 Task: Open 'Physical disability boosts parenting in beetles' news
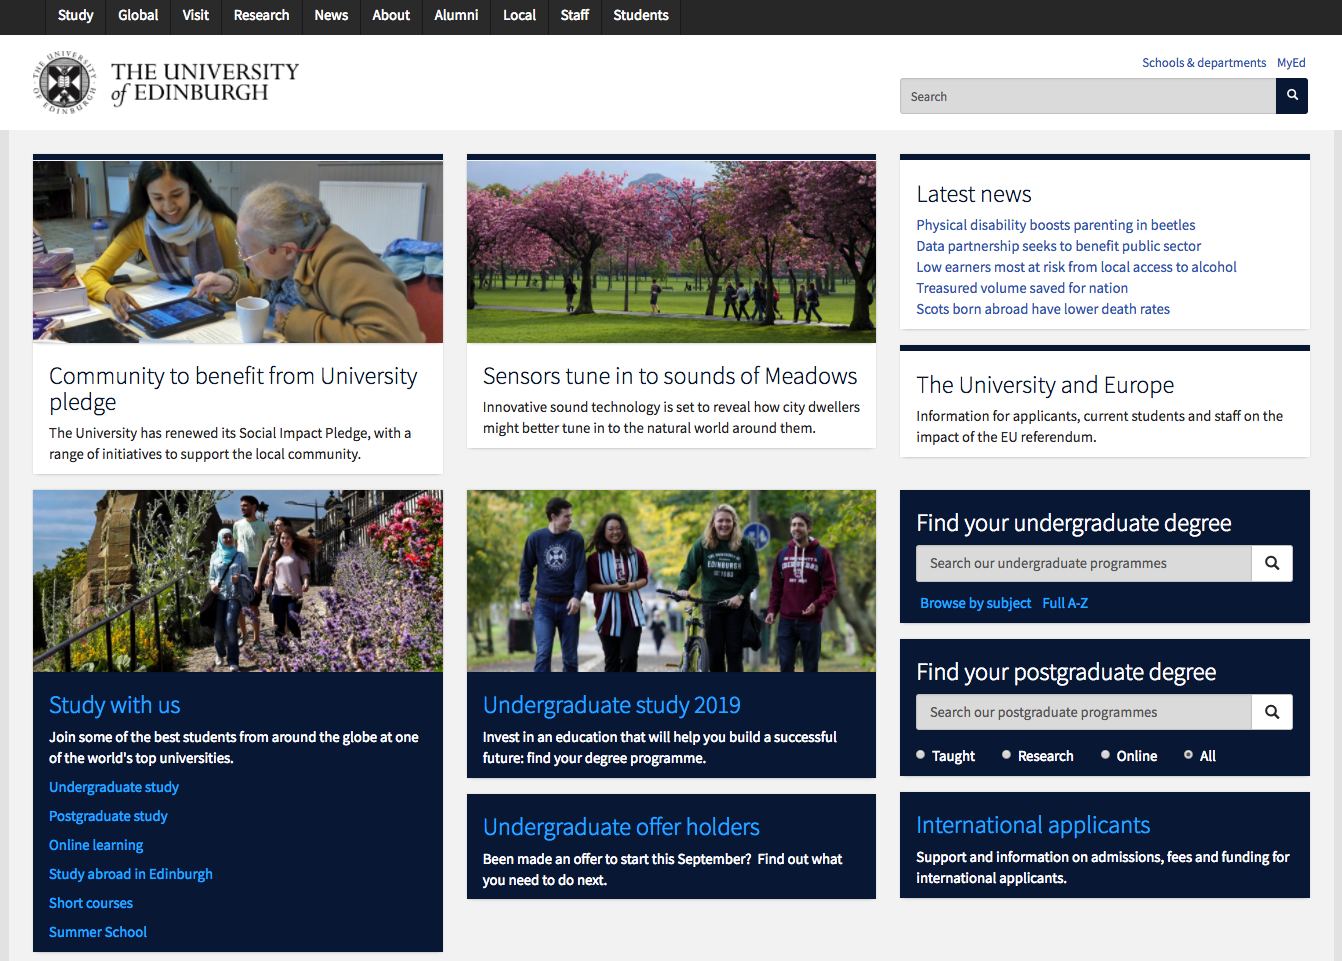click(1056, 225)
